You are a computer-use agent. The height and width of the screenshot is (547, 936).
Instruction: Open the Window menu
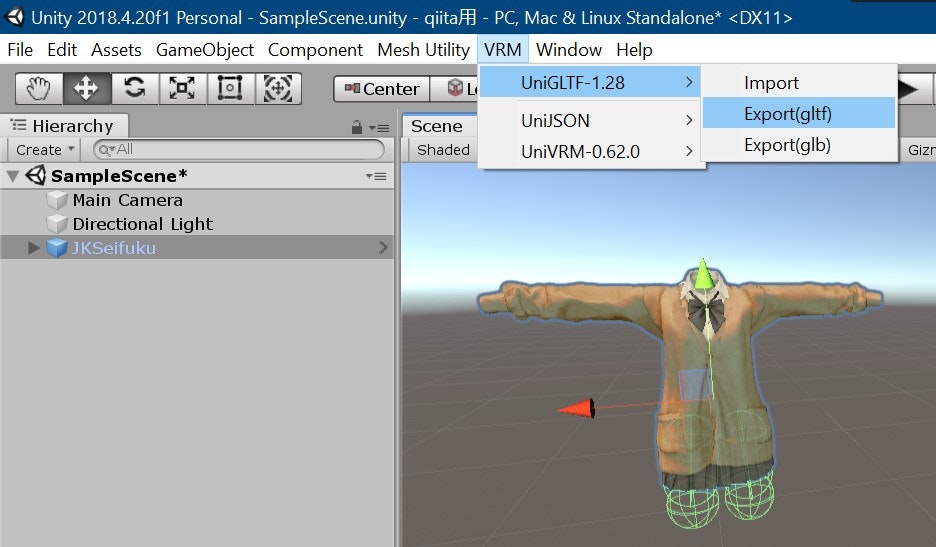[569, 50]
